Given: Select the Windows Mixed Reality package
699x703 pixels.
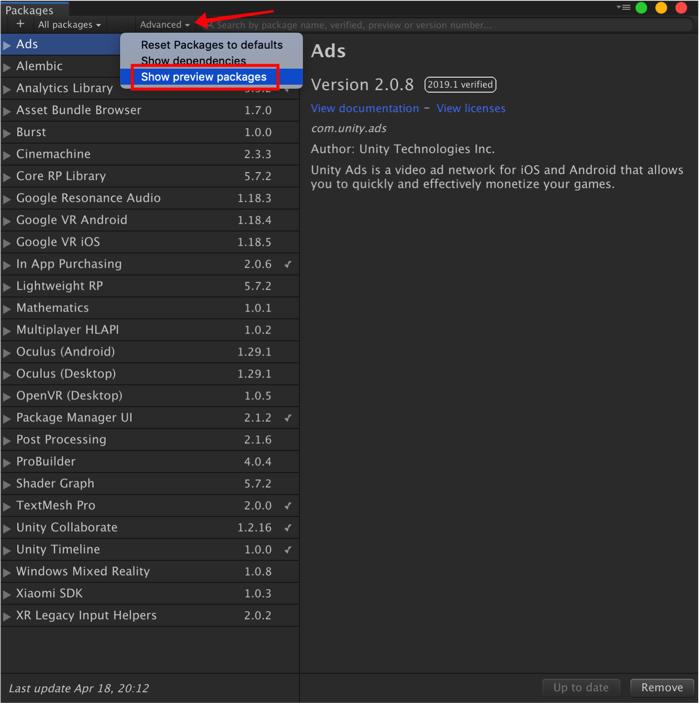Looking at the screenshot, I should pyautogui.click(x=150, y=572).
